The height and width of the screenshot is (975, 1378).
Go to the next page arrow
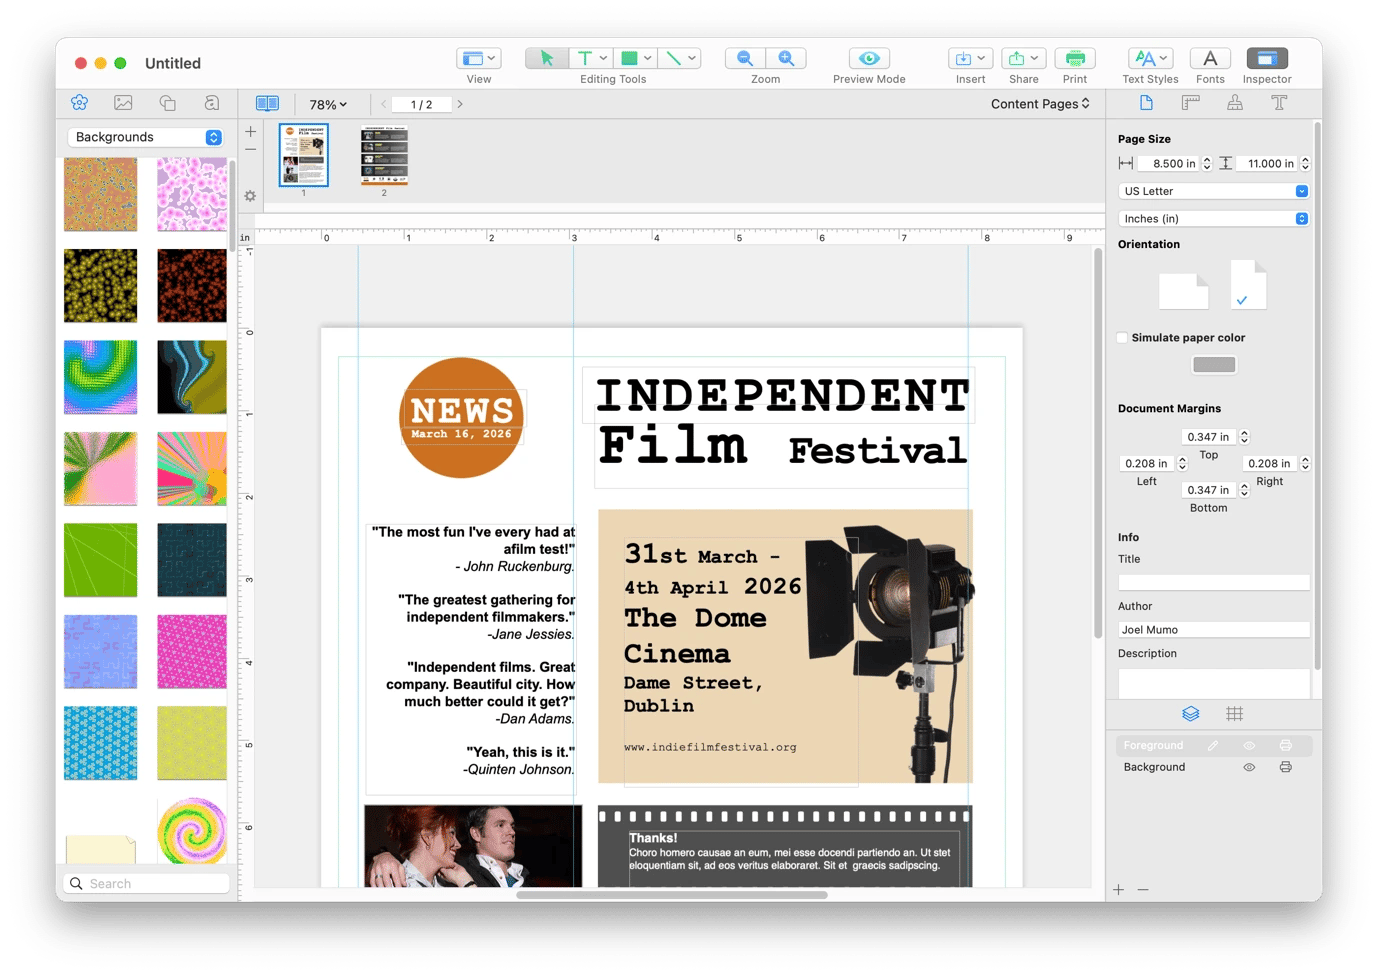(x=460, y=104)
